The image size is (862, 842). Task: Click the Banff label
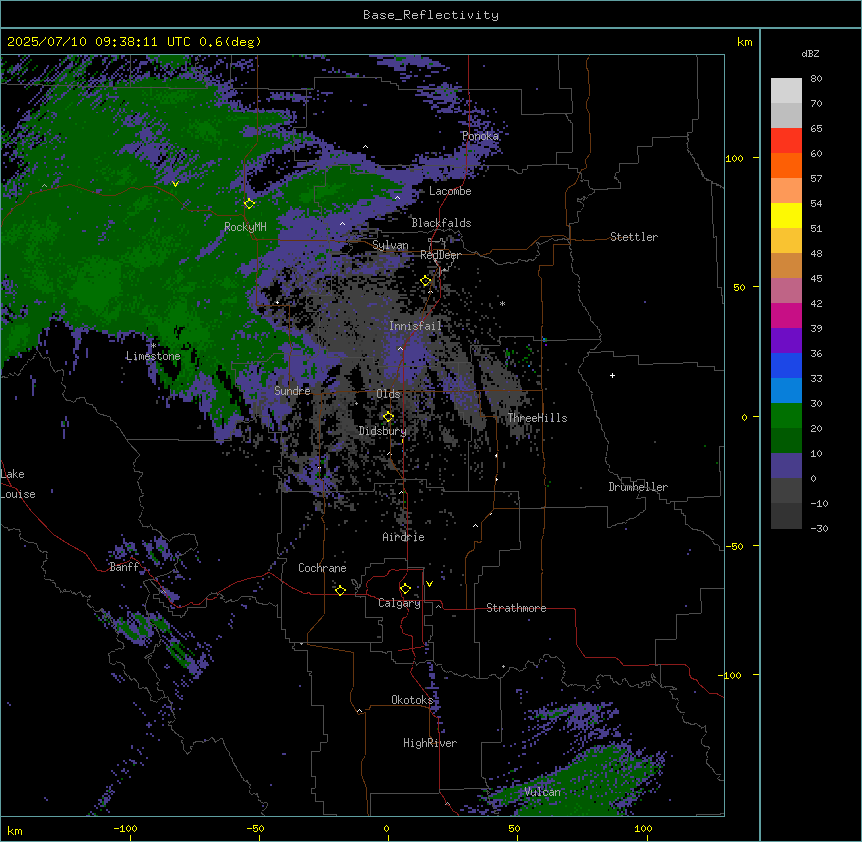124,567
